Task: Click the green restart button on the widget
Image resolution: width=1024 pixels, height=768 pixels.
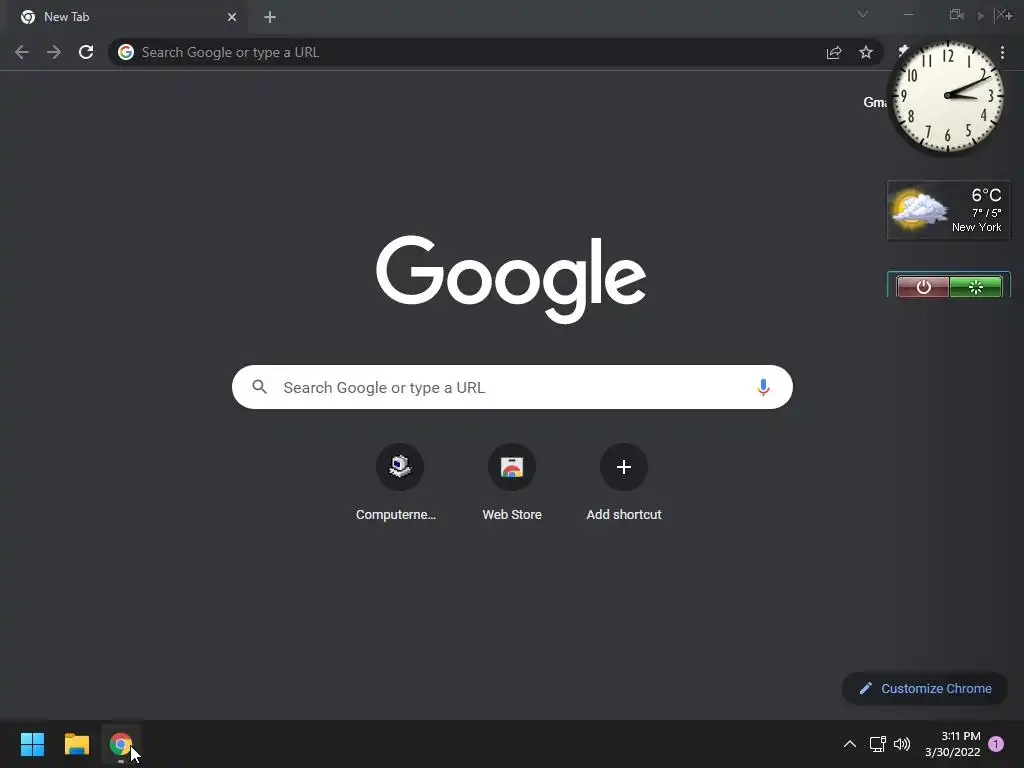Action: pyautogui.click(x=975, y=287)
